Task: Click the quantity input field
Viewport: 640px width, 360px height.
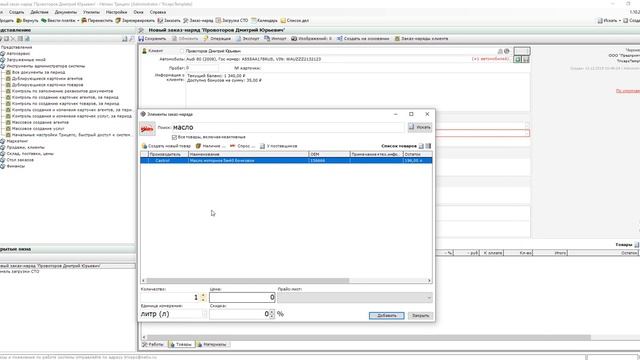Action: (x=170, y=298)
